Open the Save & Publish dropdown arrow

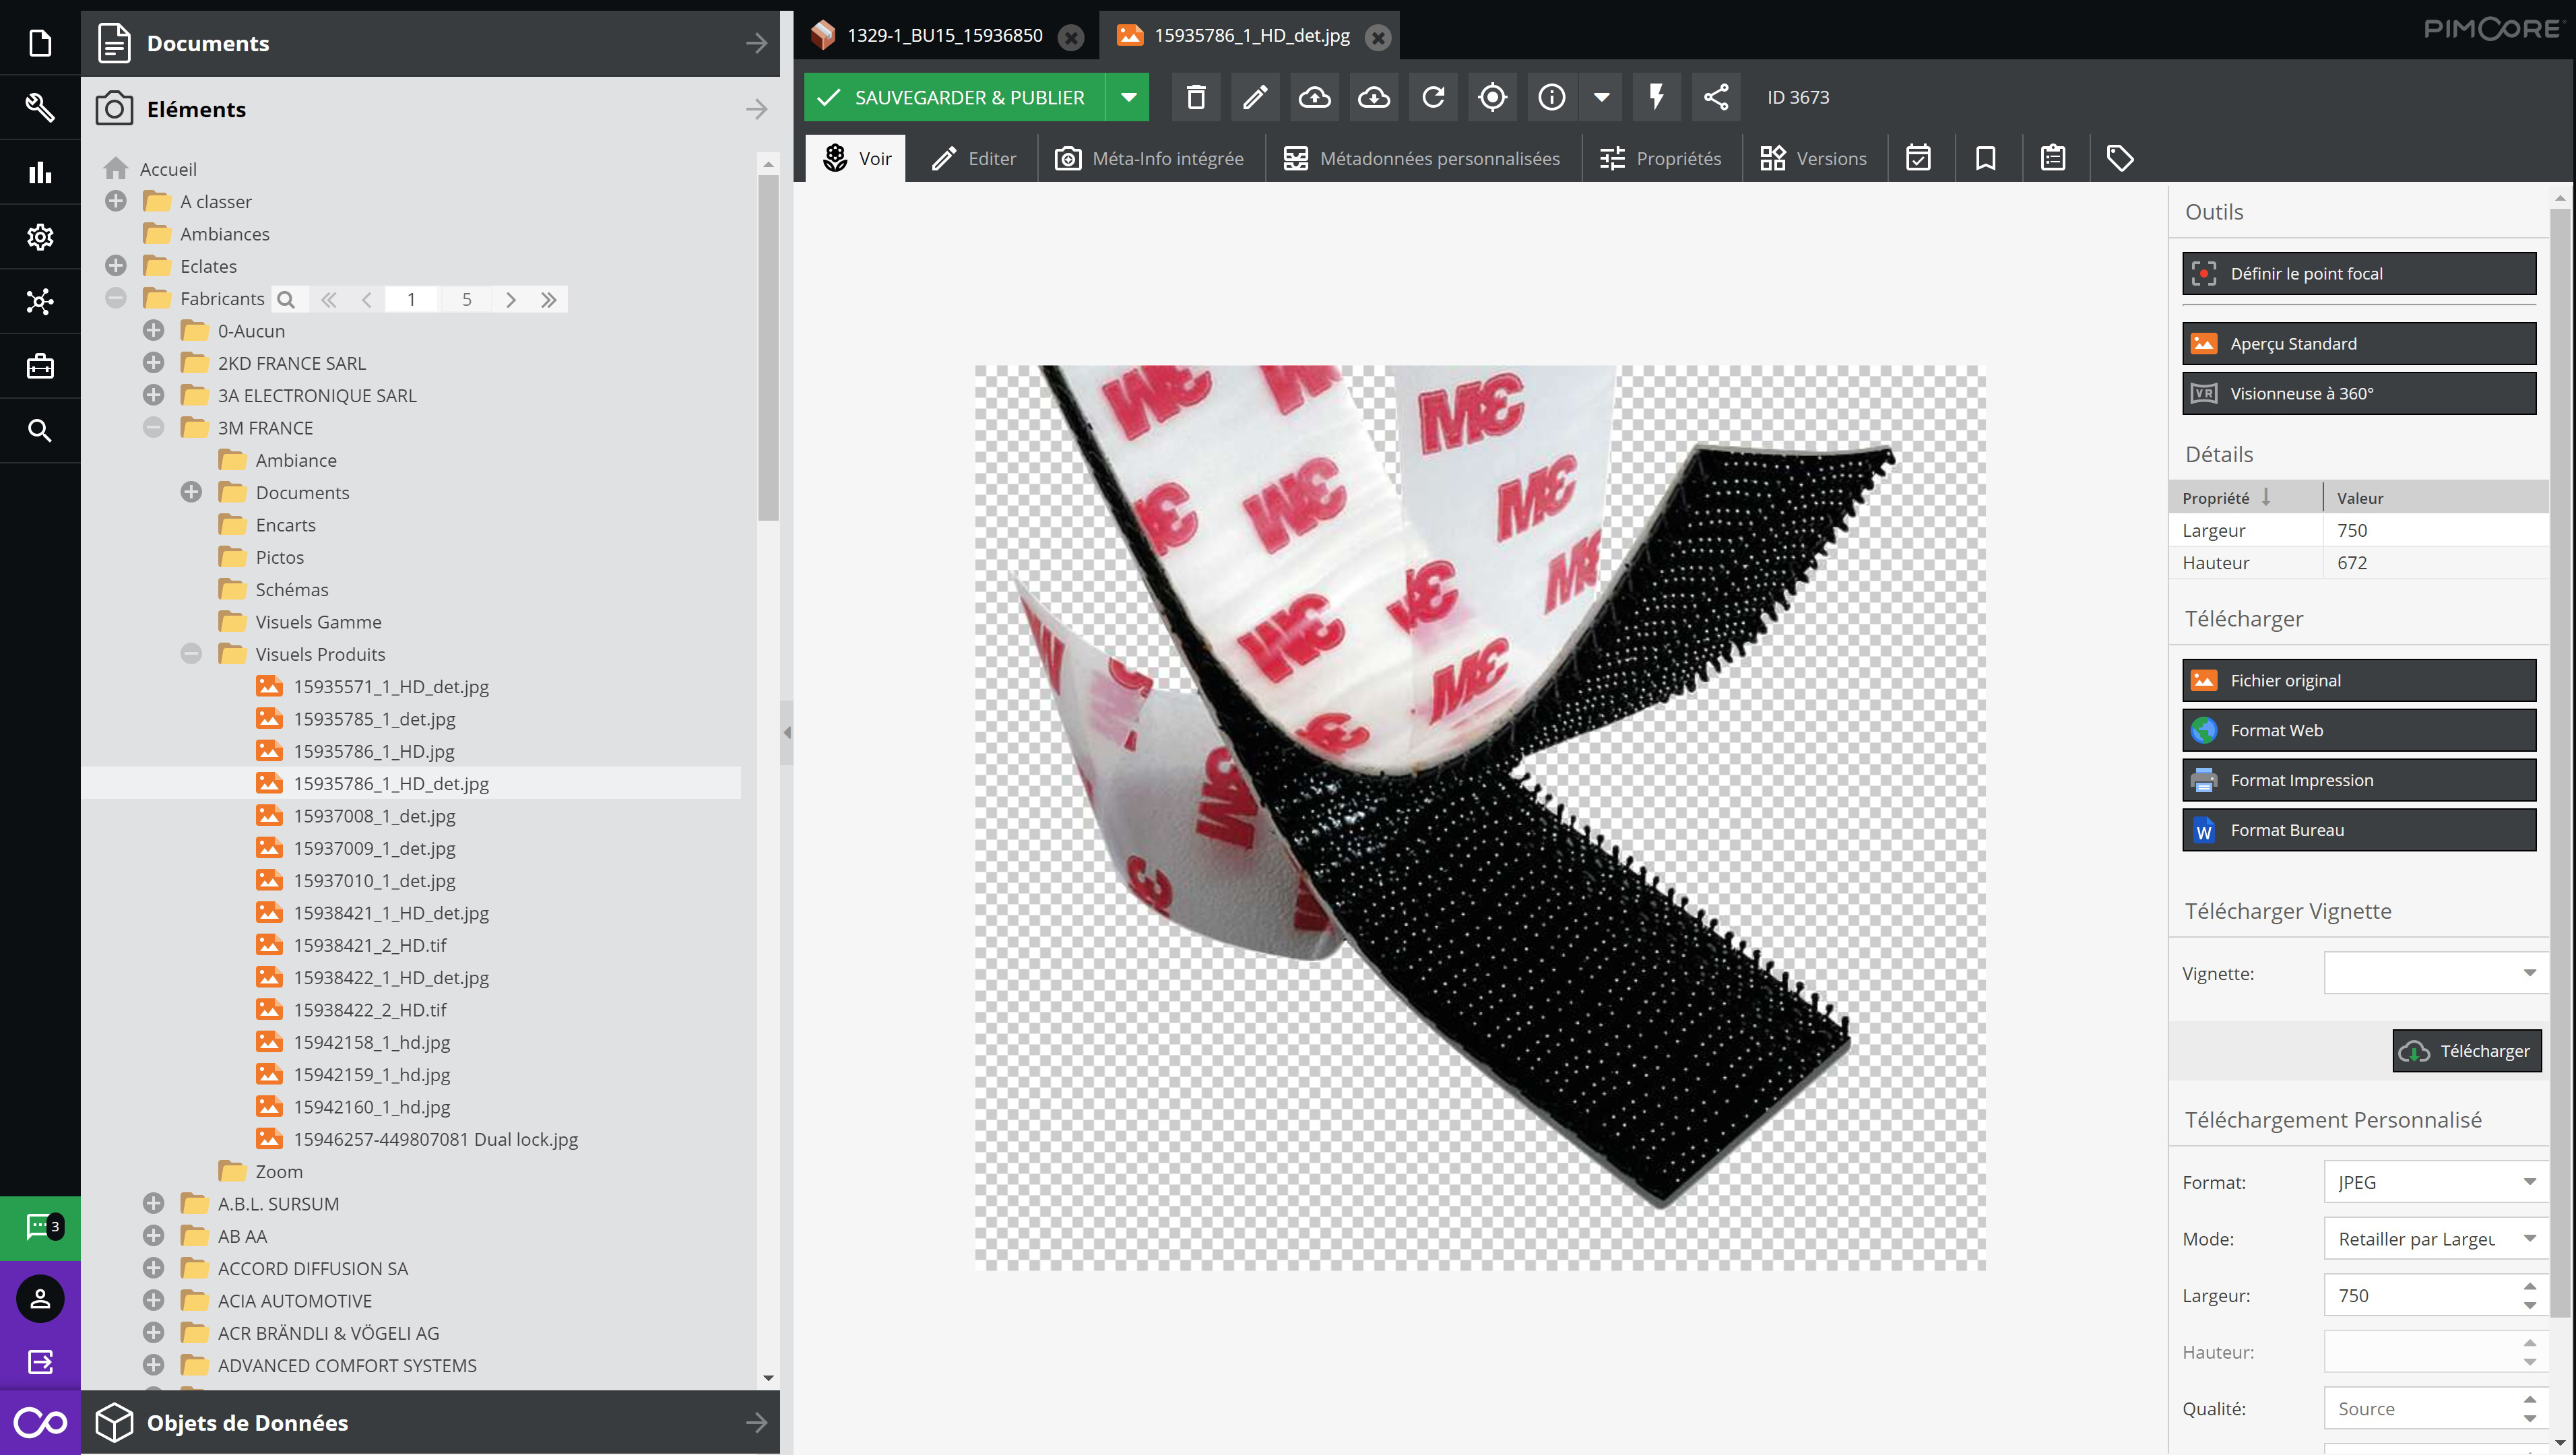[1128, 97]
